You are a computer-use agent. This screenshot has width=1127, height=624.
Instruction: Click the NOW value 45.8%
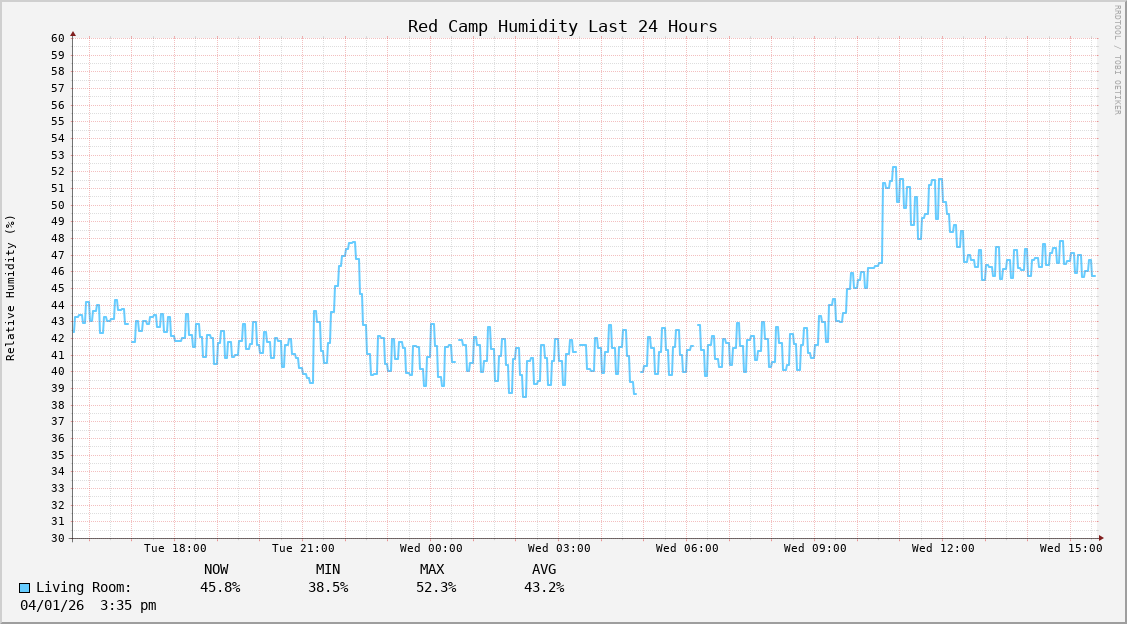220,588
